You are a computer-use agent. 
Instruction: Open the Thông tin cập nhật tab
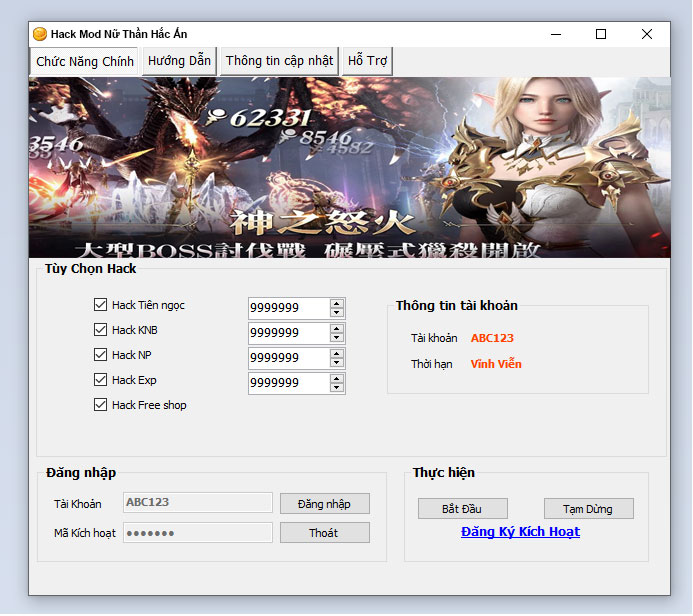pyautogui.click(x=279, y=61)
